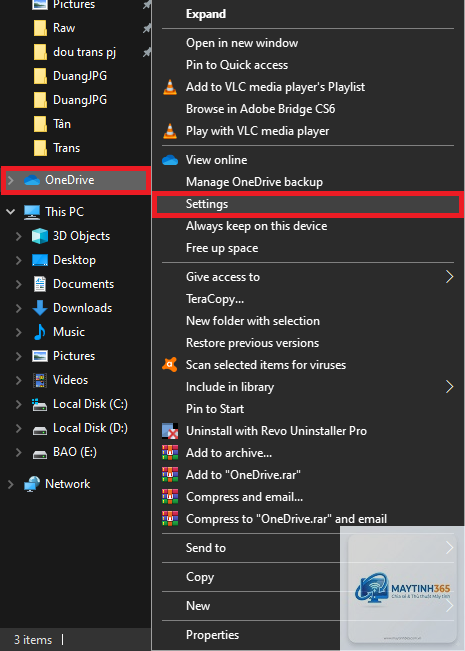Screen dimensions: 465x651
Task: Click the Local Disk (D:) drive icon
Action: [40, 431]
